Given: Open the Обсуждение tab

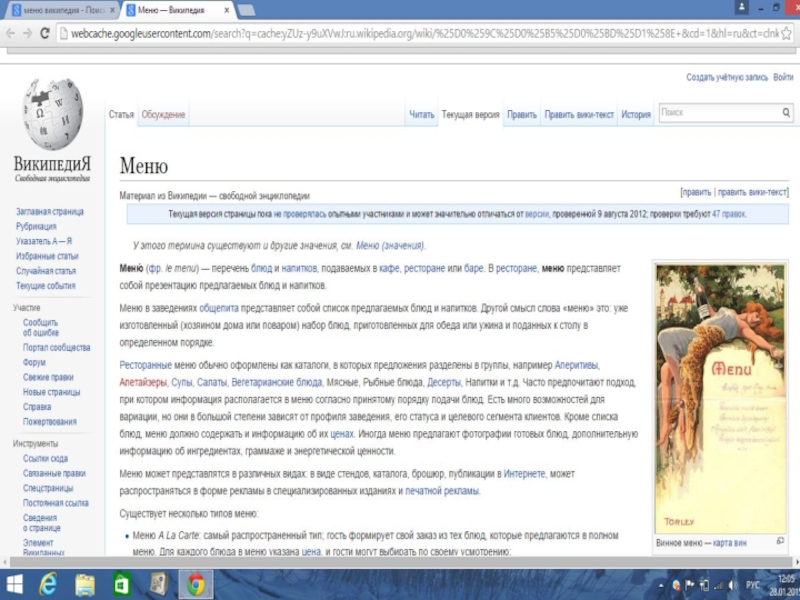Looking at the screenshot, I should tap(163, 115).
